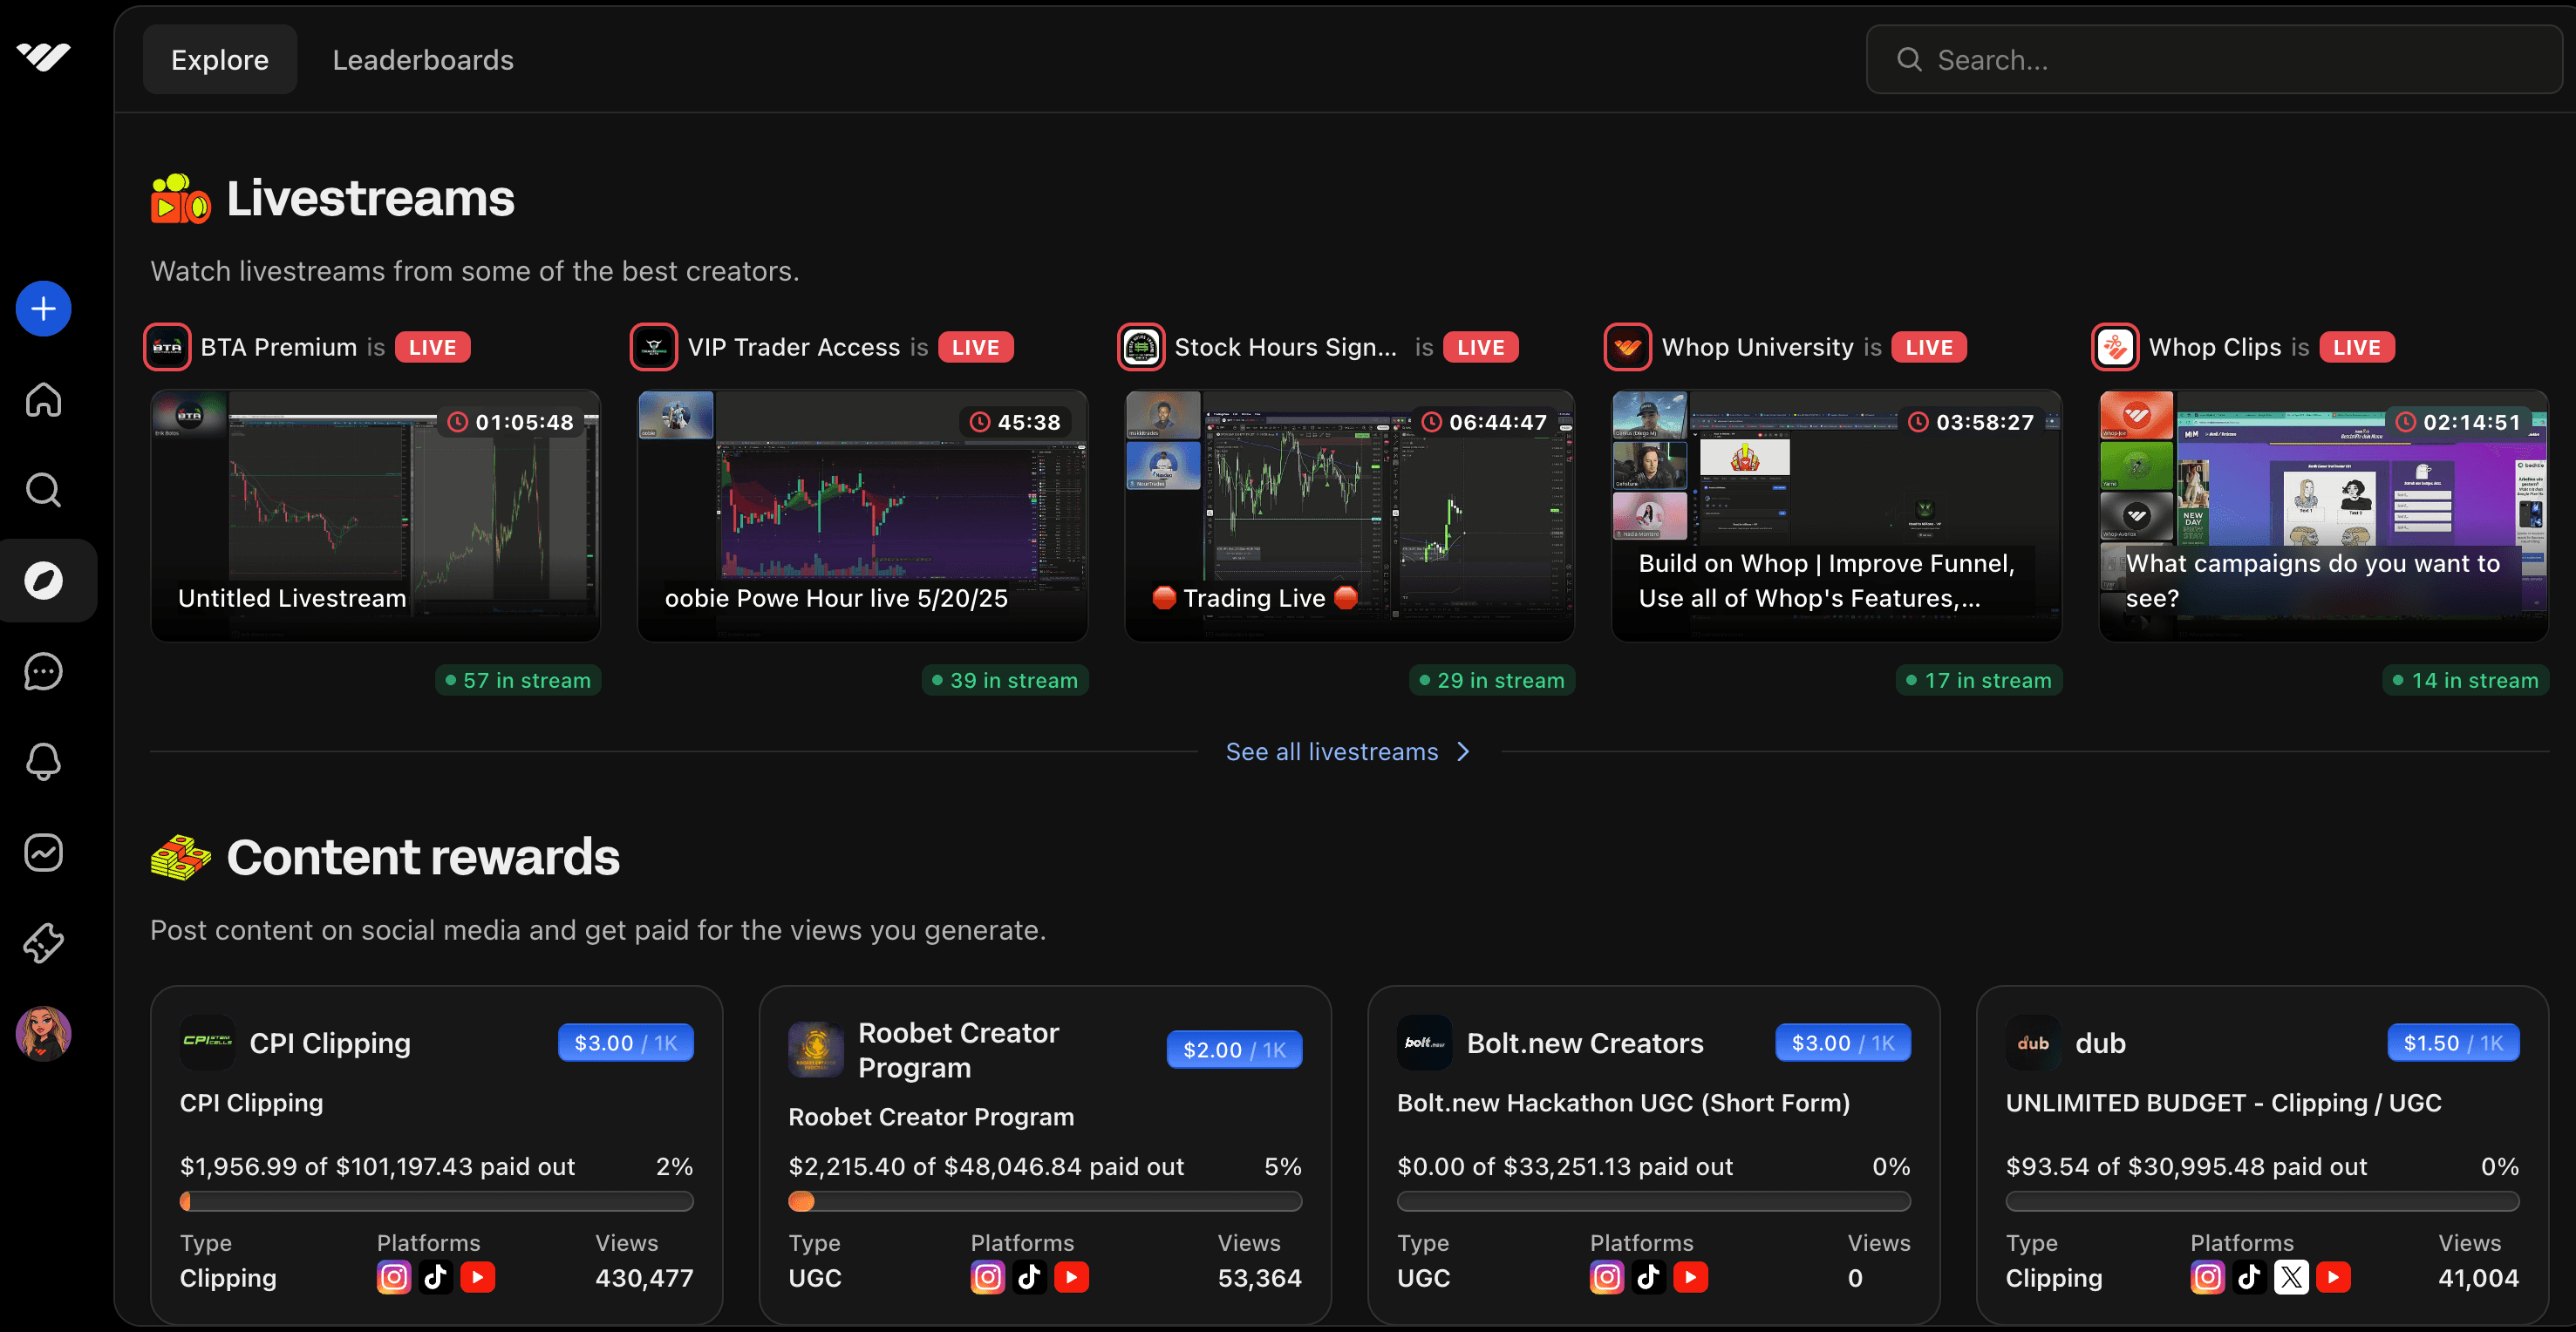Open the Search input field
Screen dimensions: 2576x1332
(x=2214, y=59)
